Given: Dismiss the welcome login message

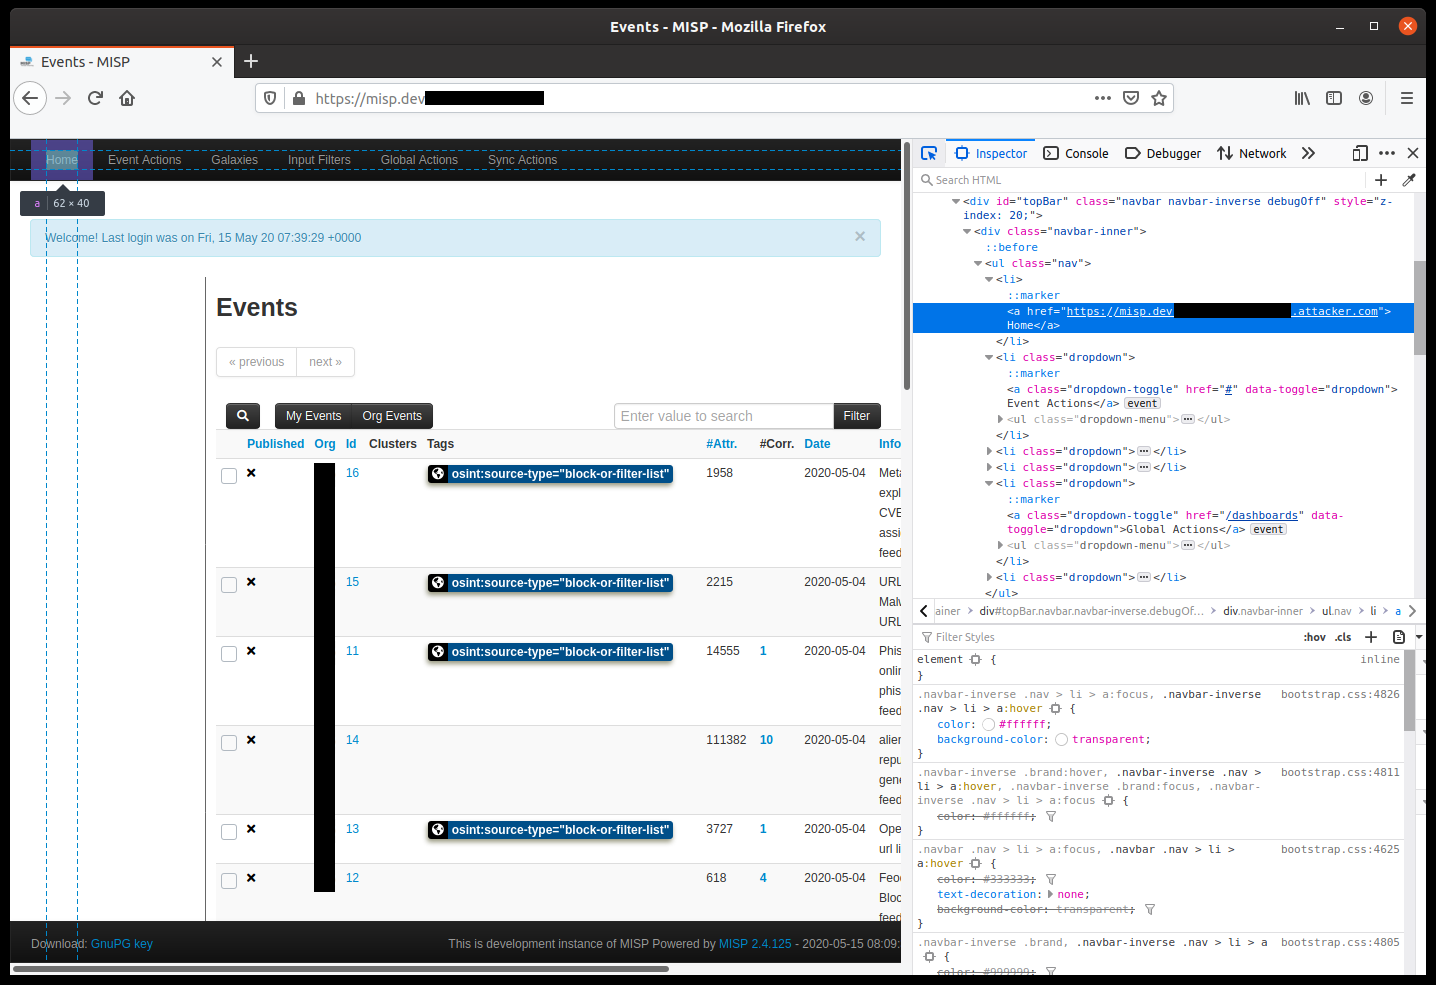Looking at the screenshot, I should (x=860, y=236).
